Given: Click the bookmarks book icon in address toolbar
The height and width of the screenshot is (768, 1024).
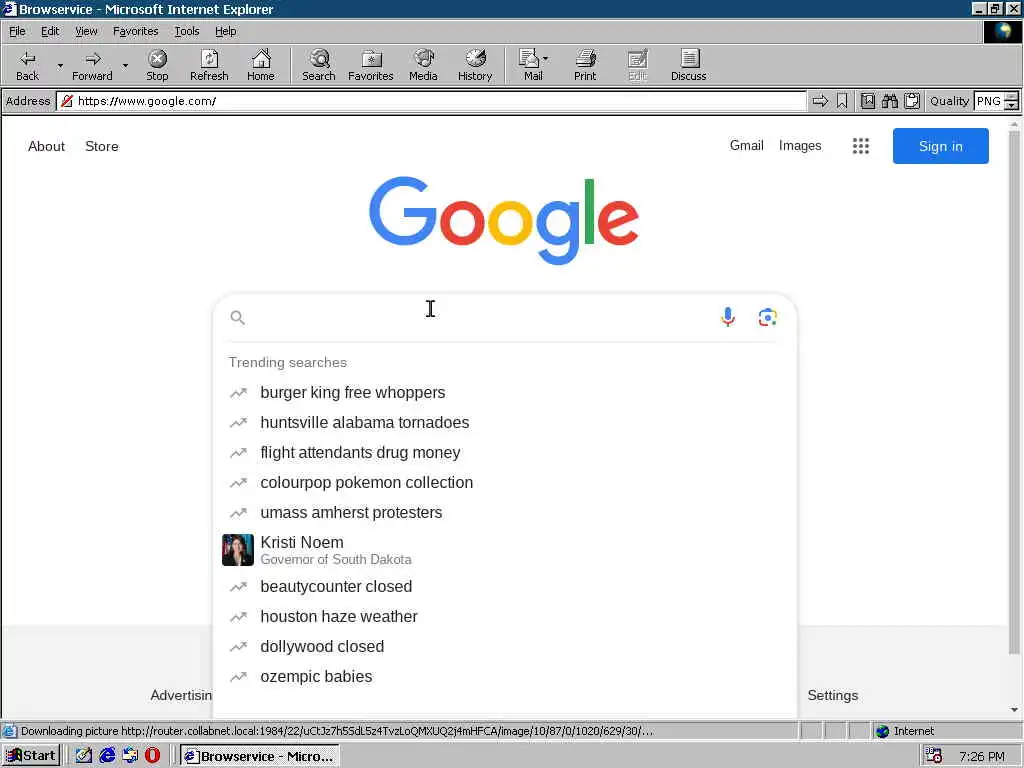Looking at the screenshot, I should (x=867, y=101).
